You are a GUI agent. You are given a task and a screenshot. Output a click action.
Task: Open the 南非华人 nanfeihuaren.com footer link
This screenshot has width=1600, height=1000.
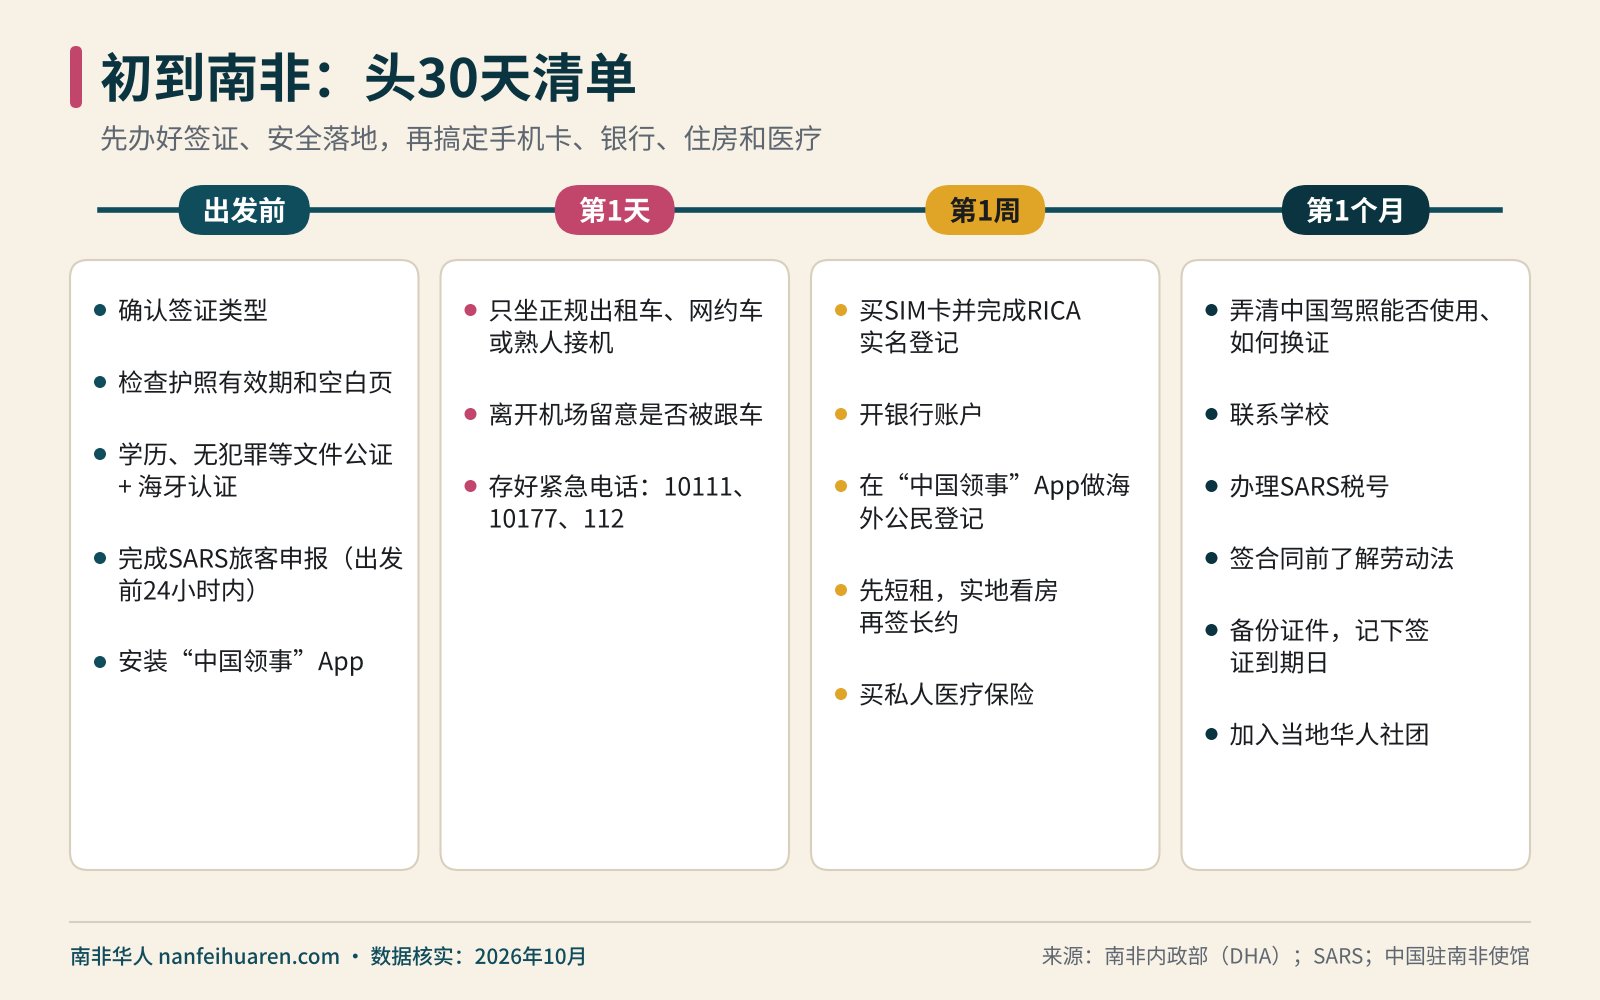pyautogui.click(x=205, y=956)
